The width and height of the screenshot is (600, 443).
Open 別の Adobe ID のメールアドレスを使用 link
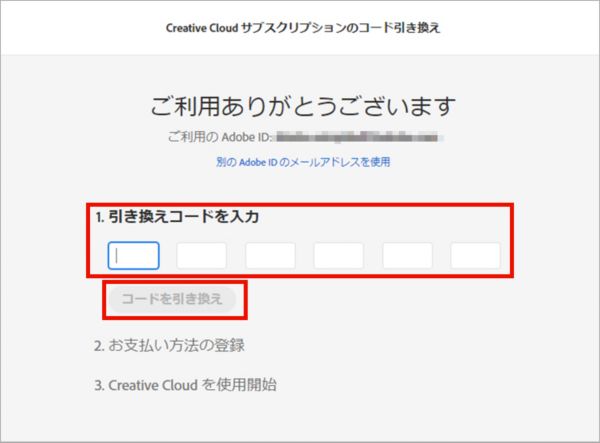tap(303, 162)
